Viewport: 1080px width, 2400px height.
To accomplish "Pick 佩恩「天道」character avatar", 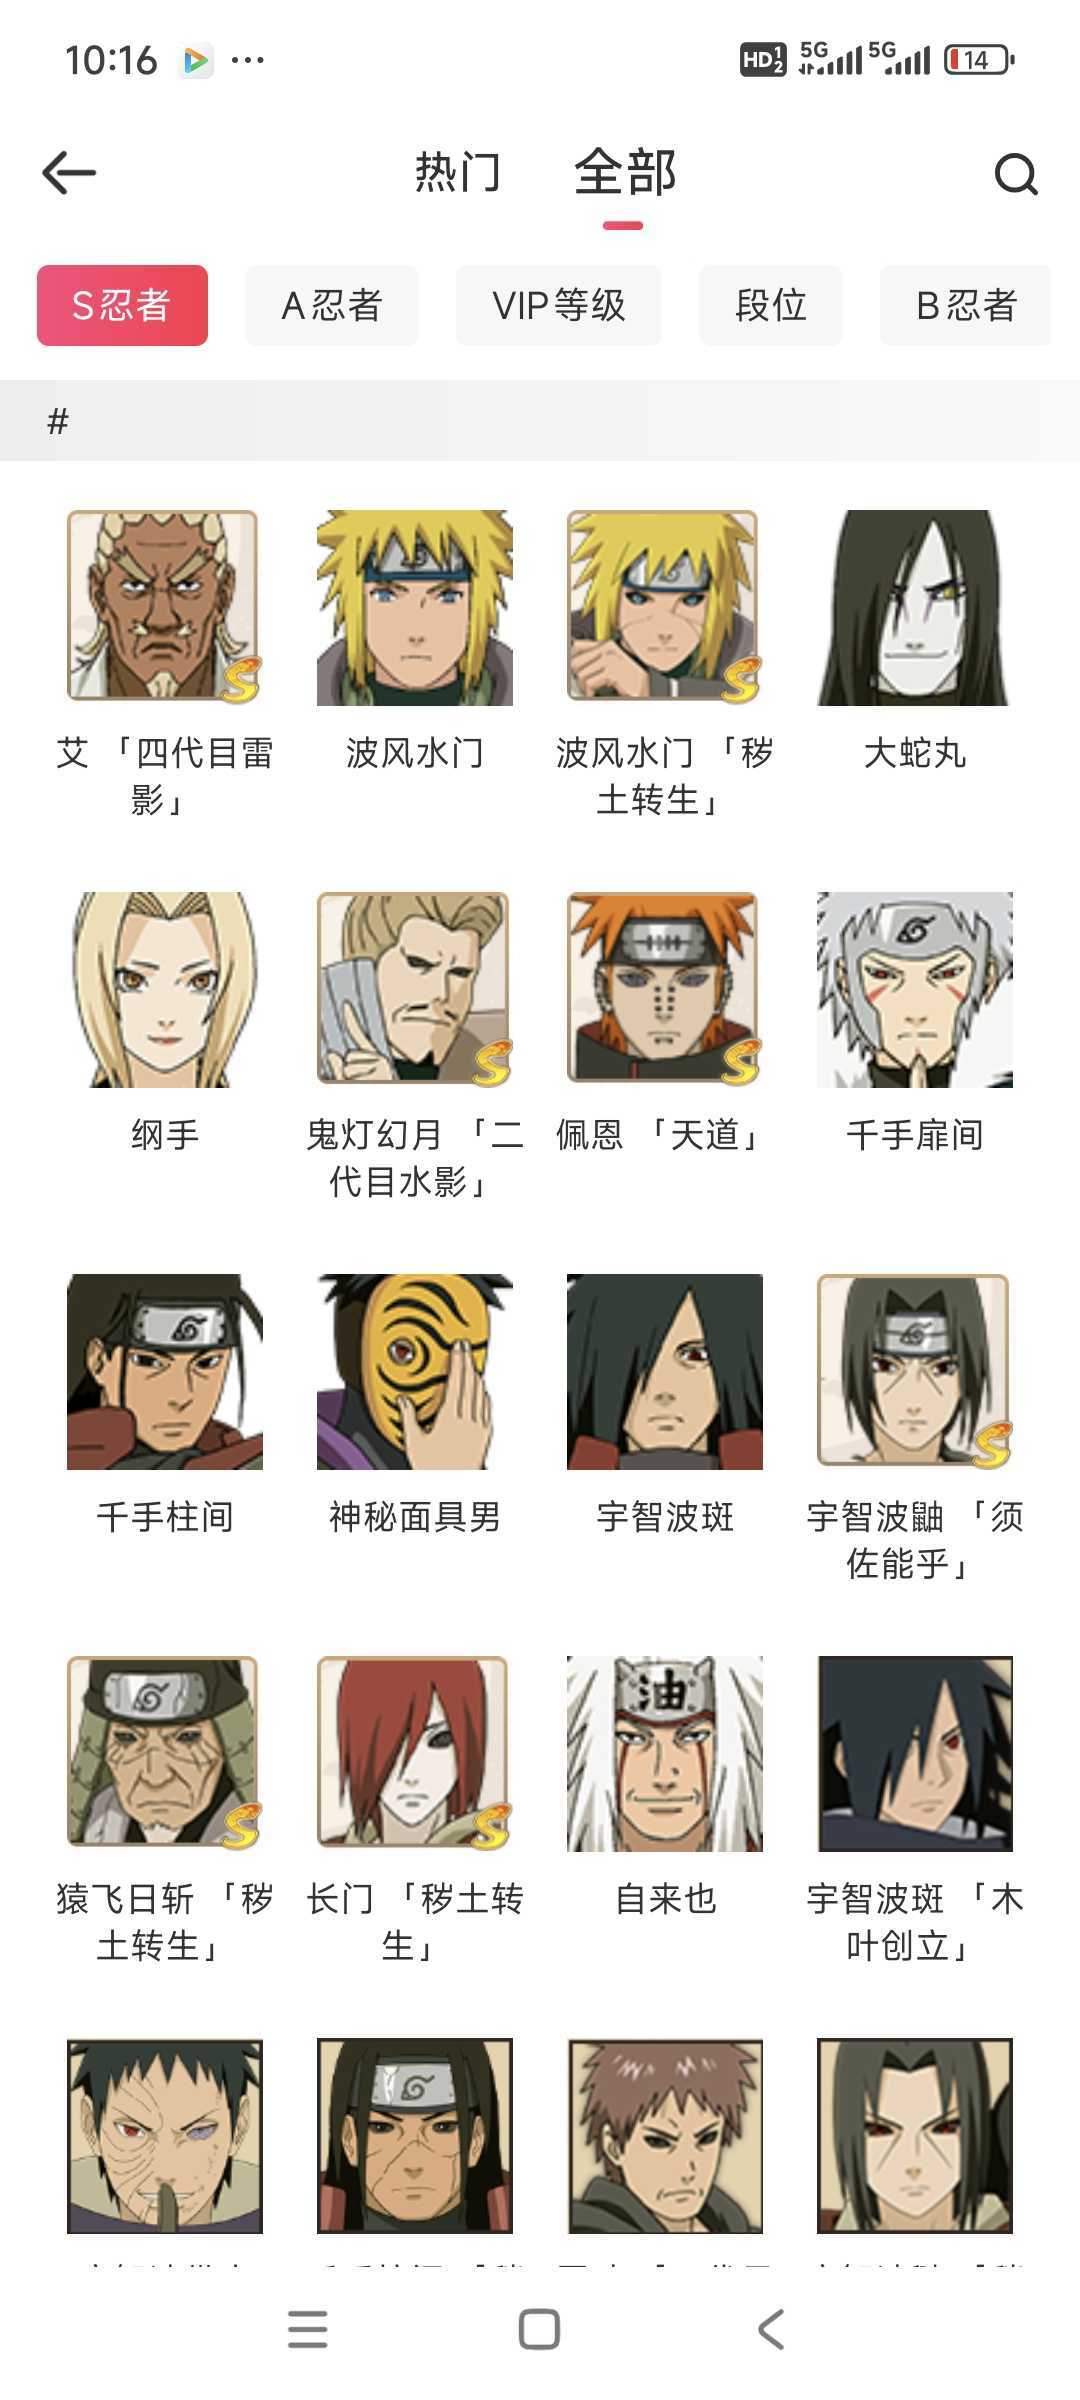I will [665, 990].
